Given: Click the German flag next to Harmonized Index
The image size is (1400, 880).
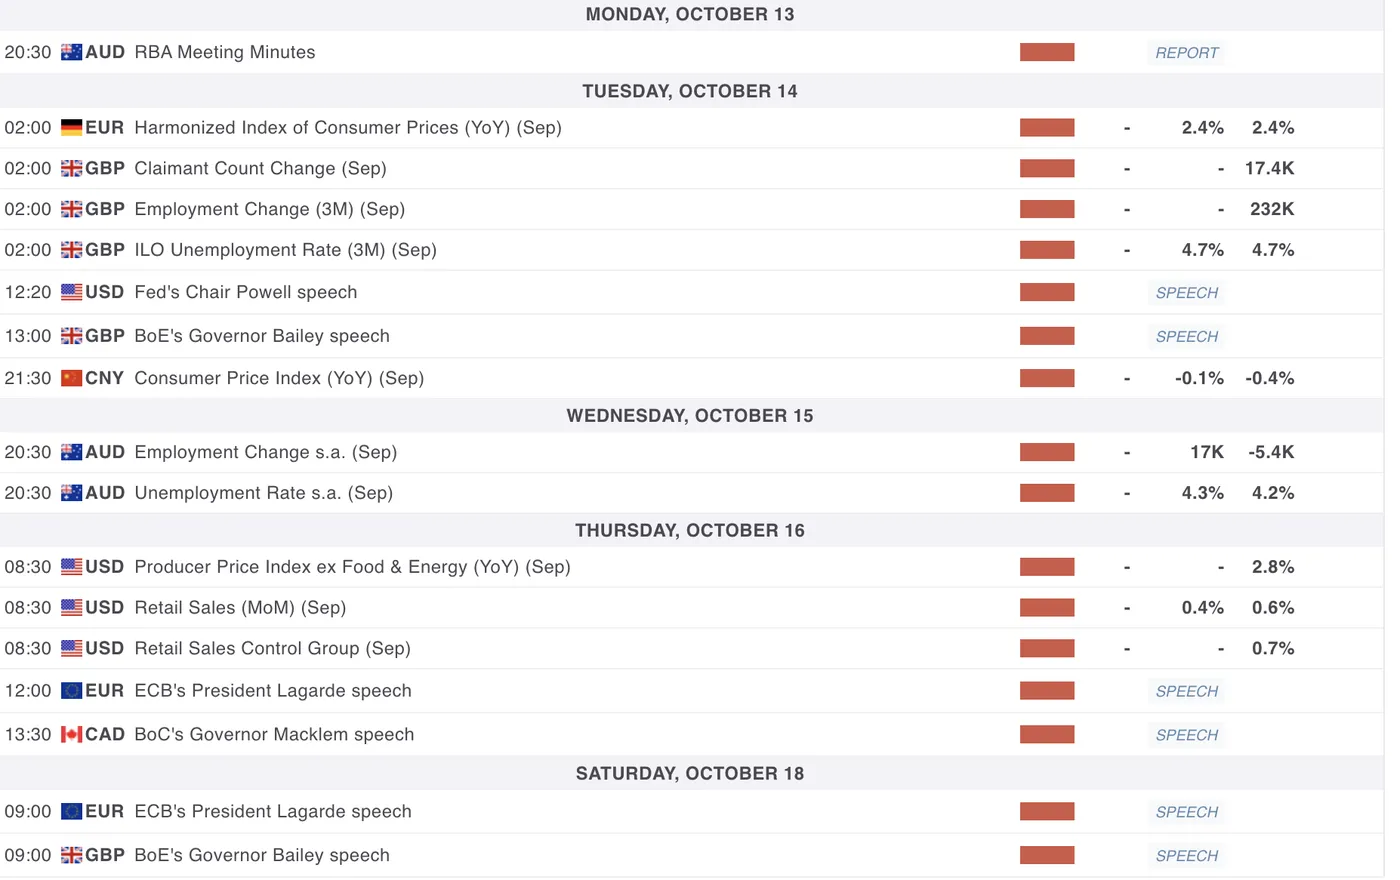Looking at the screenshot, I should coord(71,128).
